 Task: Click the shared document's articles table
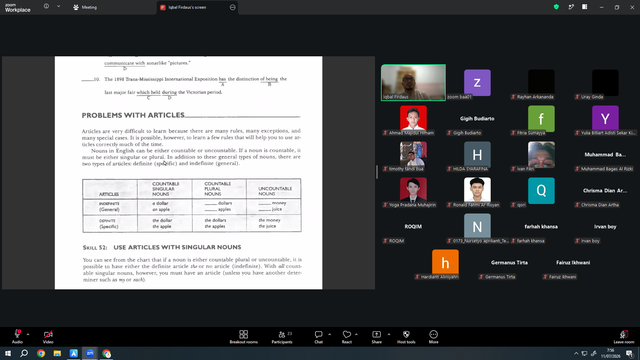tap(192, 205)
